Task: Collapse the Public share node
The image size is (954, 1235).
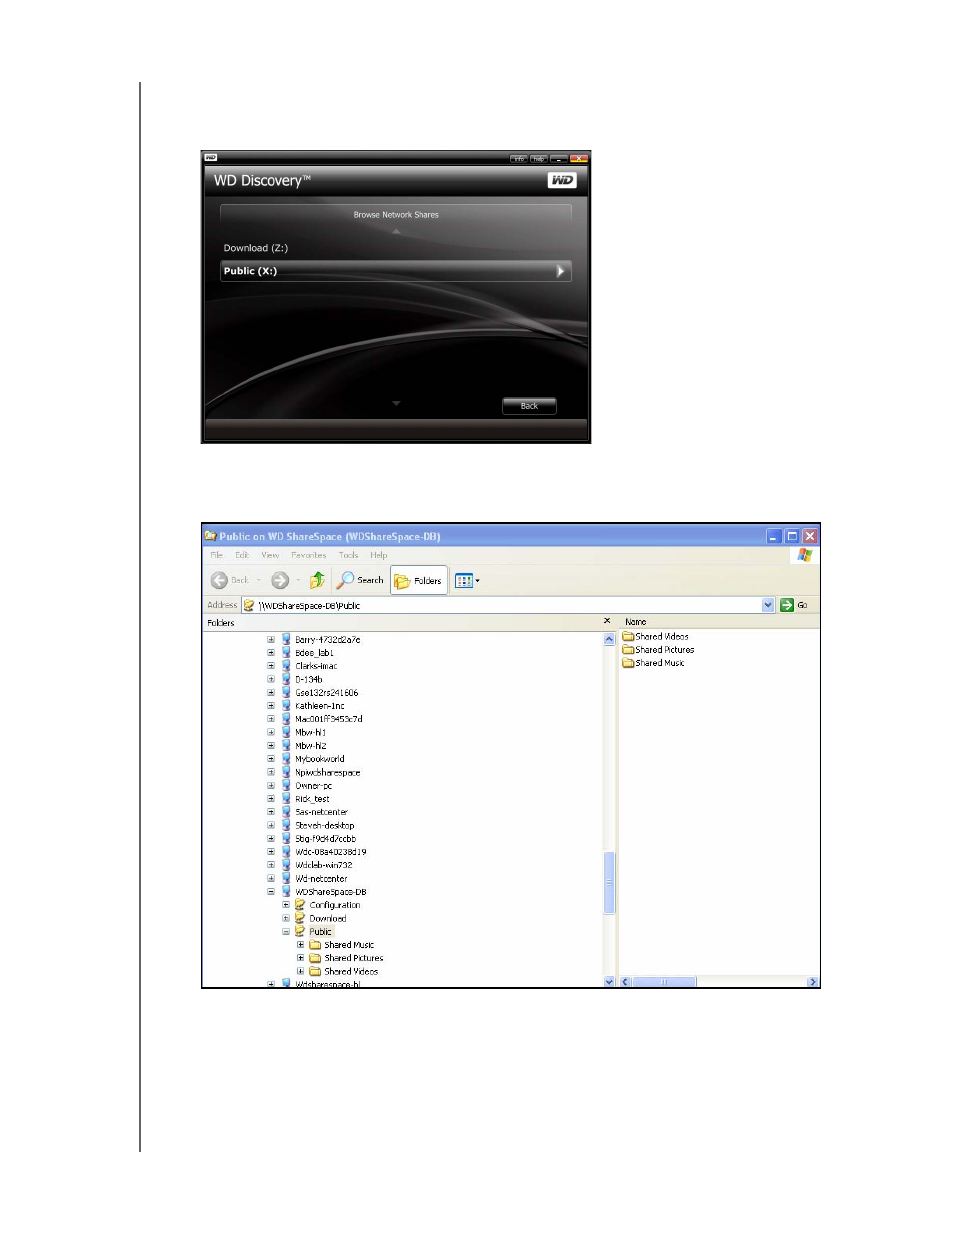Action: pyautogui.click(x=286, y=932)
